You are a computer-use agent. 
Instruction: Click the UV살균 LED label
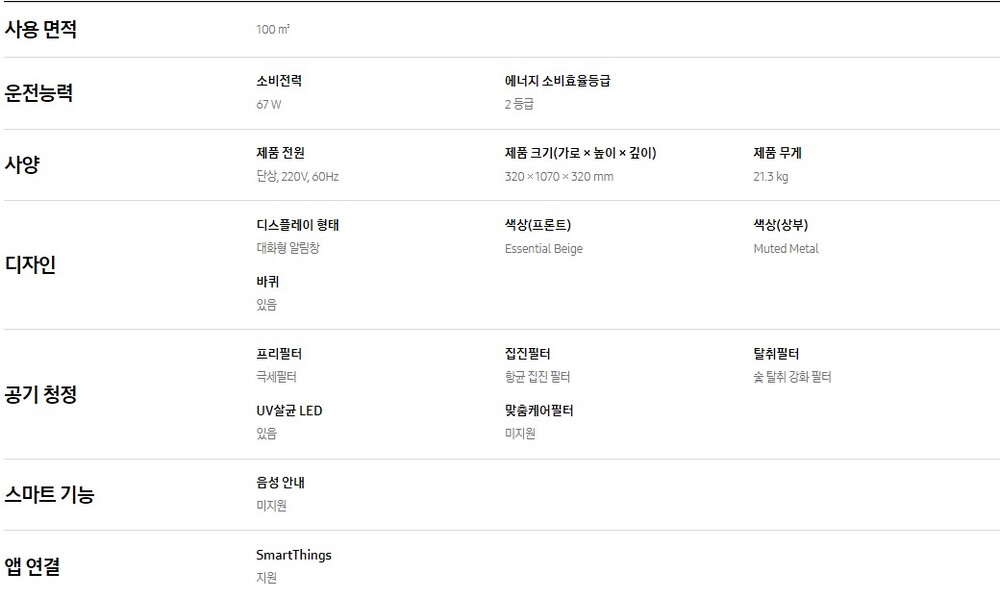pyautogui.click(x=289, y=411)
